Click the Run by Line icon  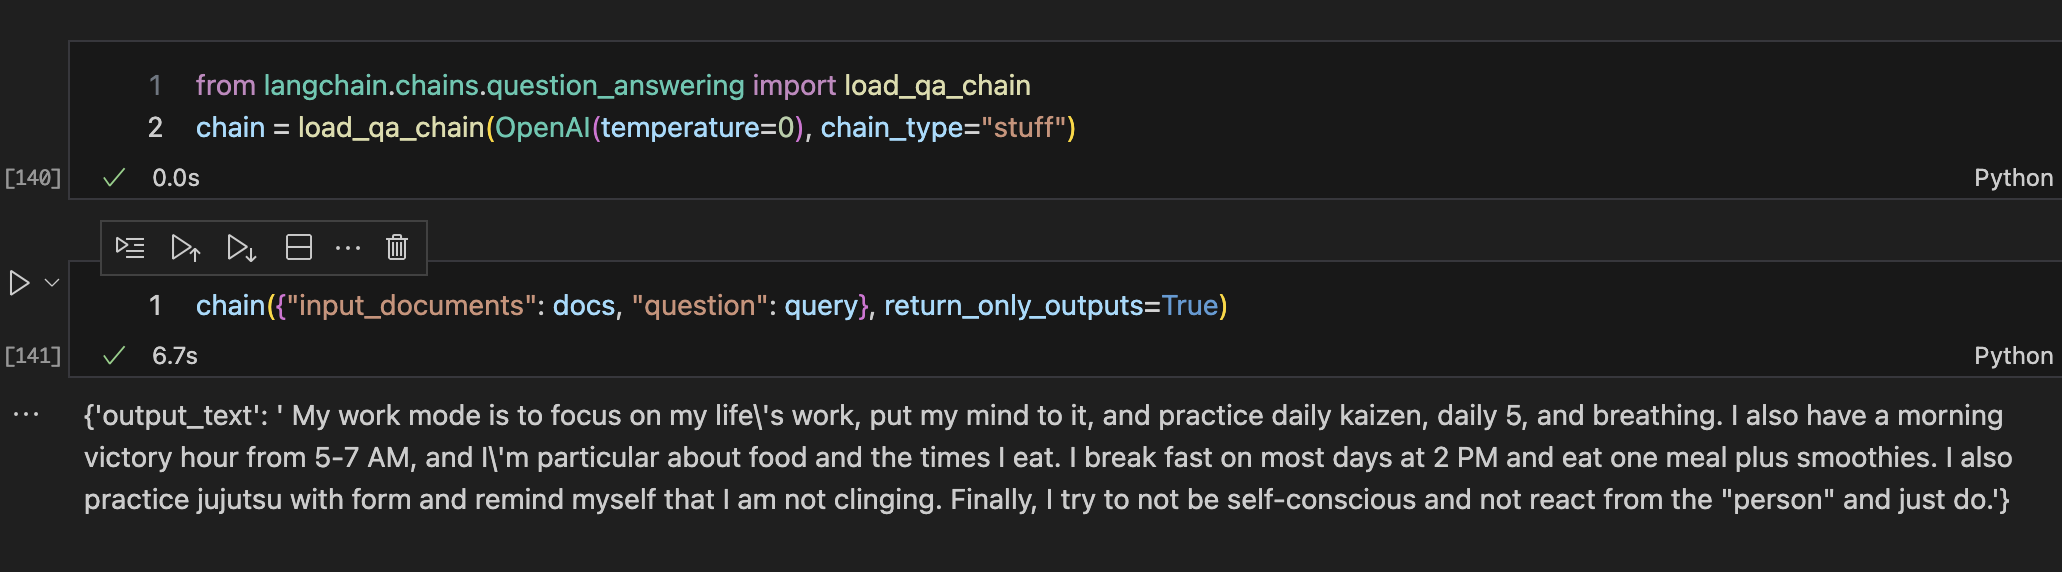(x=130, y=247)
